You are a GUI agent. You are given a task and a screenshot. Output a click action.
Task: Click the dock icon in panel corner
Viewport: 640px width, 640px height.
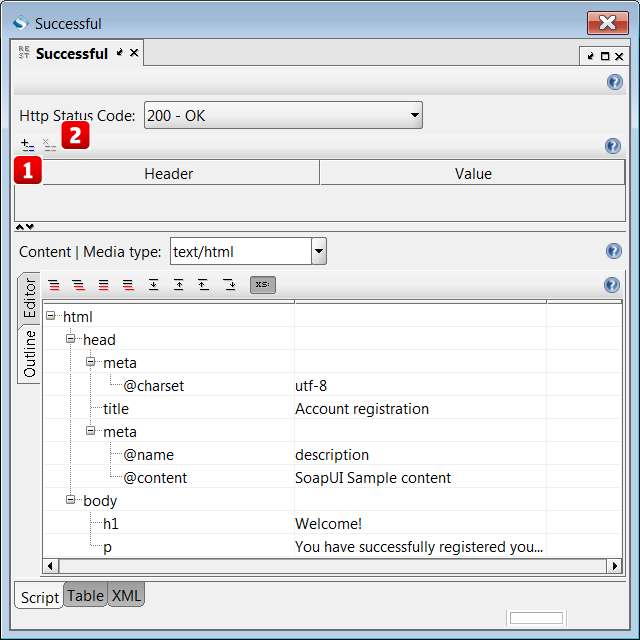pyautogui.click(x=590, y=56)
